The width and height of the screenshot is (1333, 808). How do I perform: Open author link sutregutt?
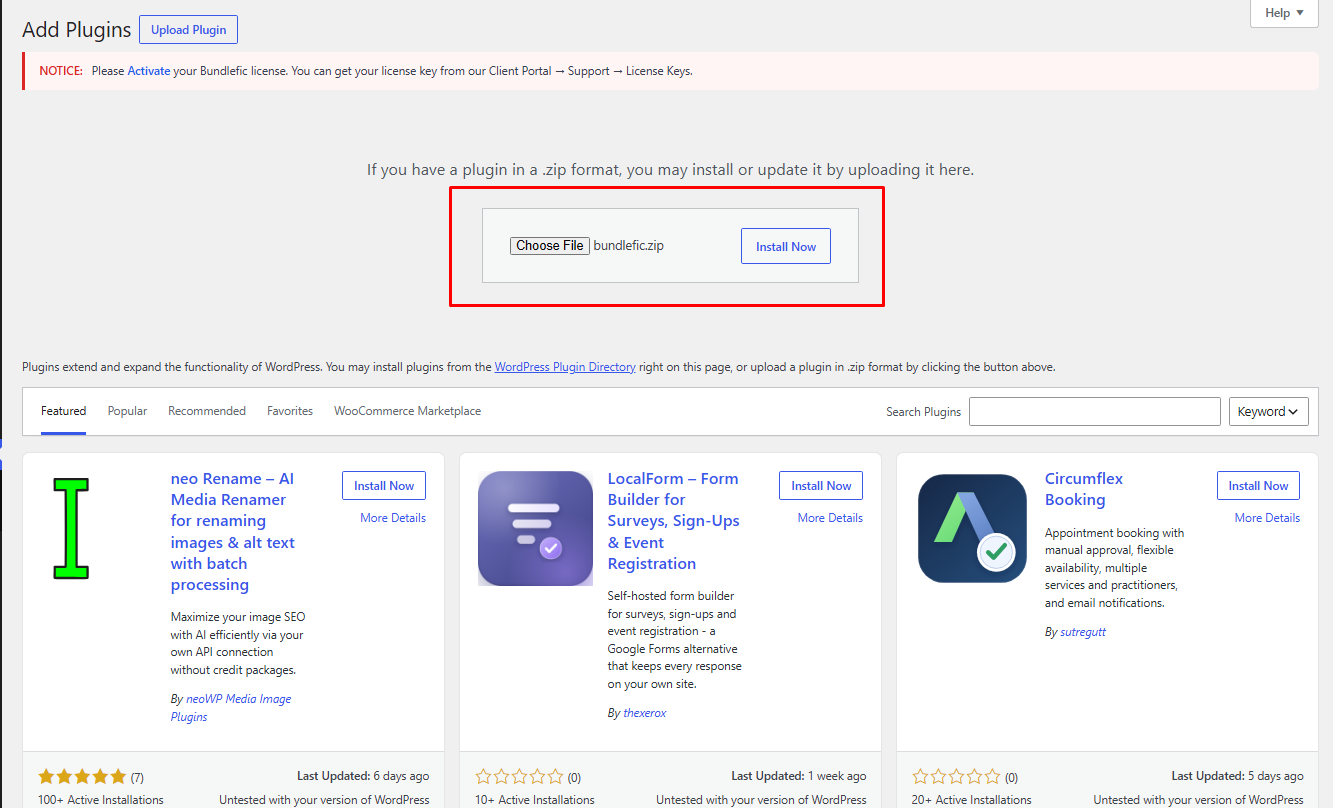(x=1083, y=632)
